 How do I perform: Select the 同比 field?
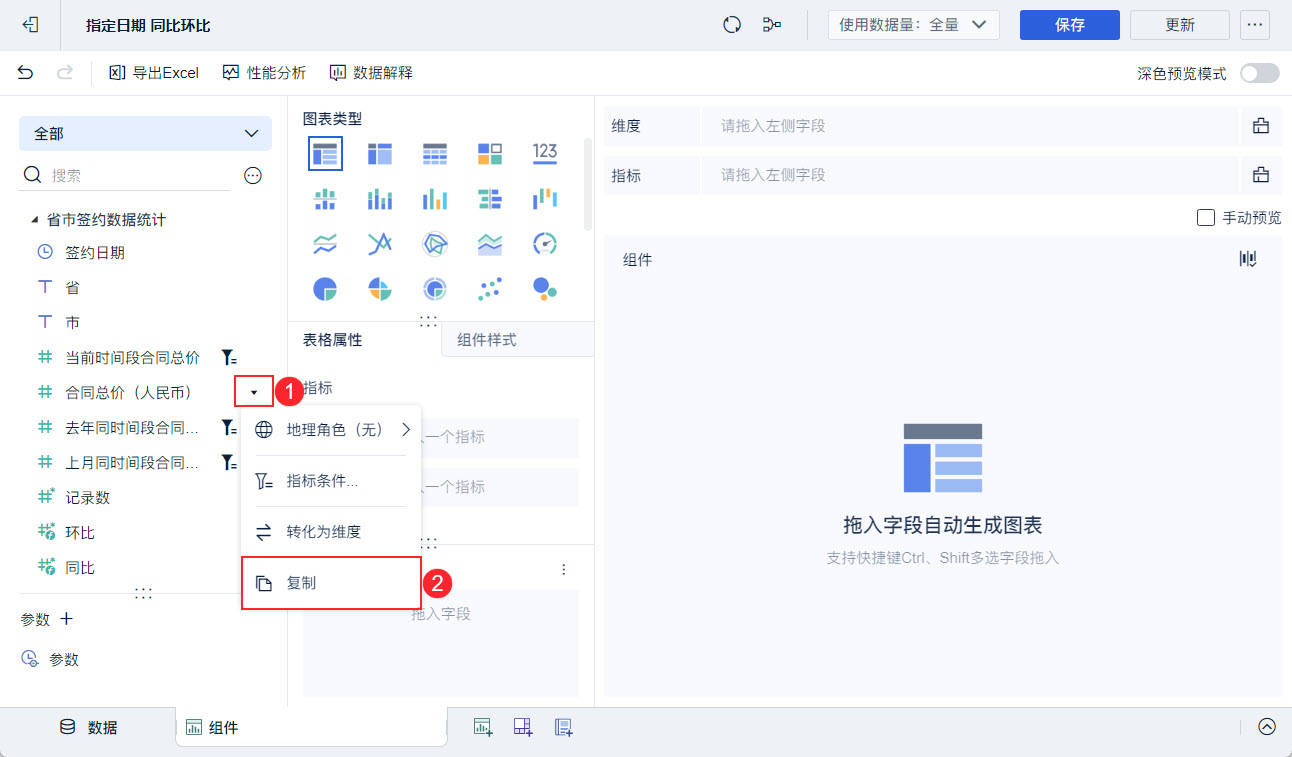point(80,567)
